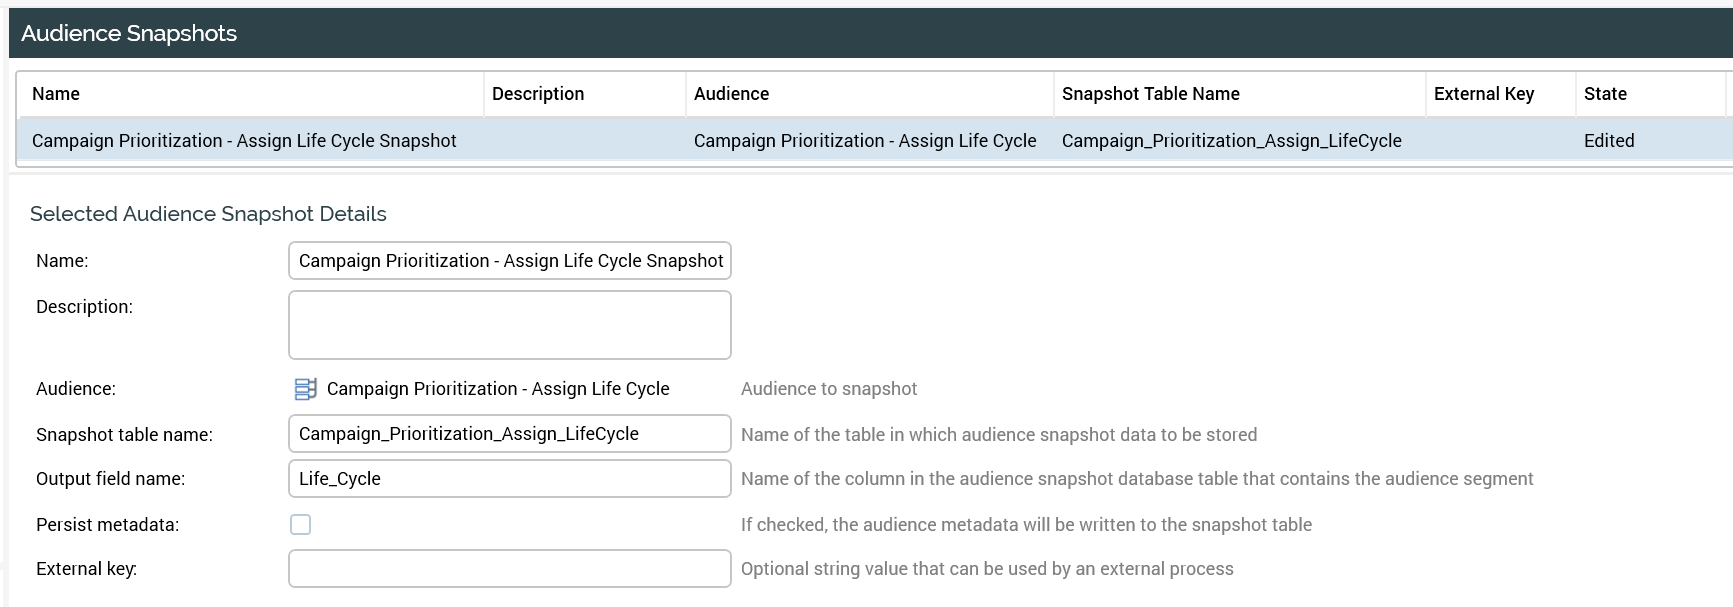Click the Edited state cell in row

pos(1609,141)
